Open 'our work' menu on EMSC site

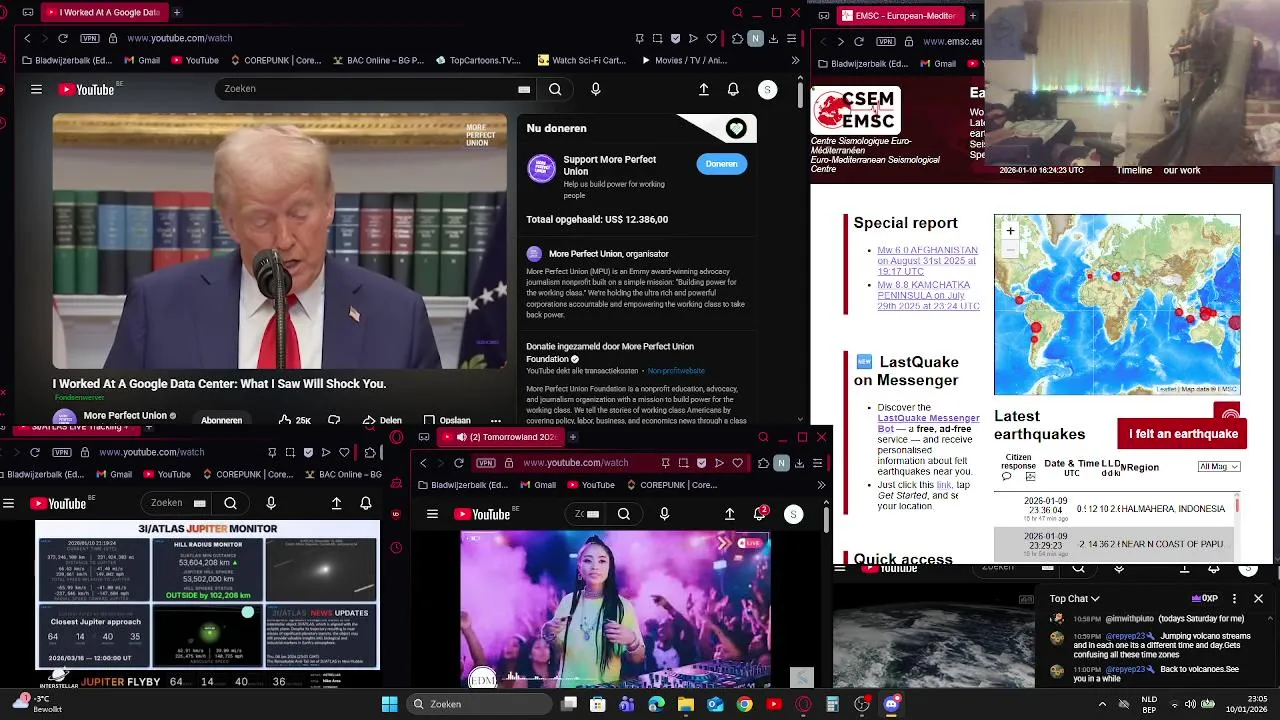[x=1181, y=170]
